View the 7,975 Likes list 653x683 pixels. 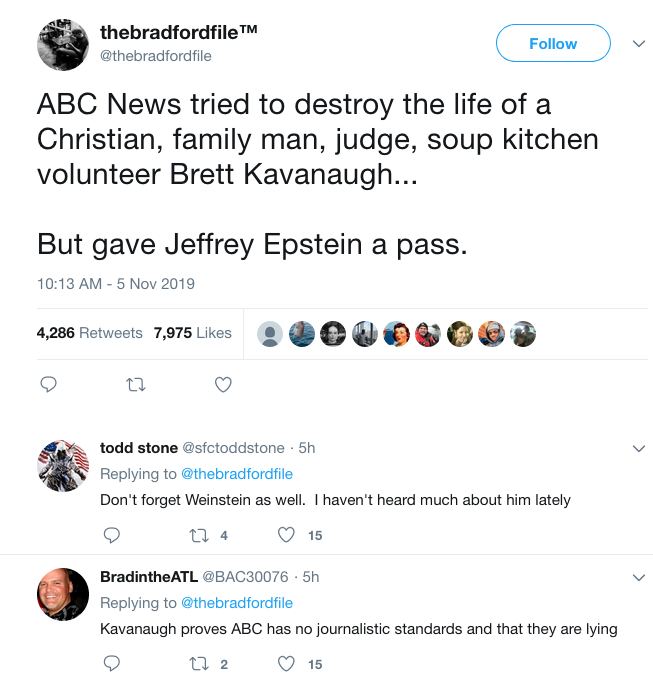click(193, 333)
